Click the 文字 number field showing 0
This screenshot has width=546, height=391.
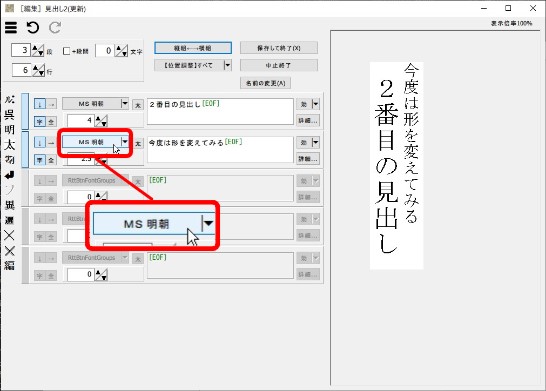pyautogui.click(x=104, y=51)
